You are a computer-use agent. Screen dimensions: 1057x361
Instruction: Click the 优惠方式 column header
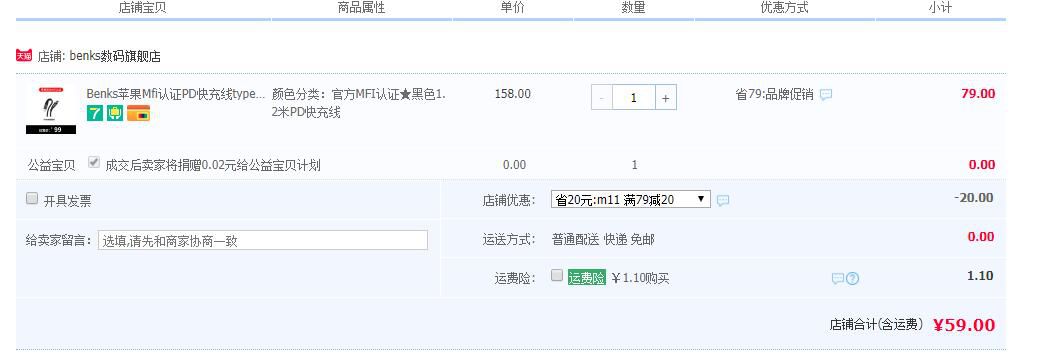click(x=784, y=8)
